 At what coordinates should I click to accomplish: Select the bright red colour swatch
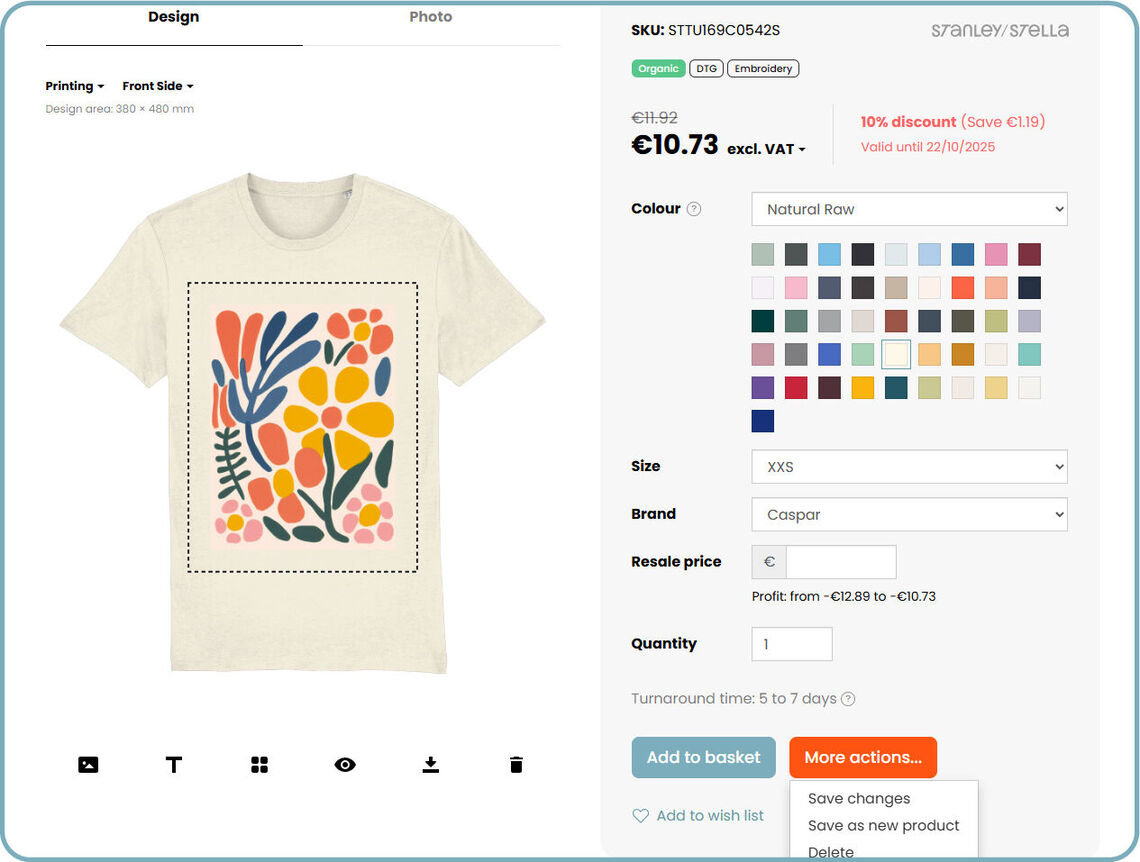pyautogui.click(x=796, y=388)
